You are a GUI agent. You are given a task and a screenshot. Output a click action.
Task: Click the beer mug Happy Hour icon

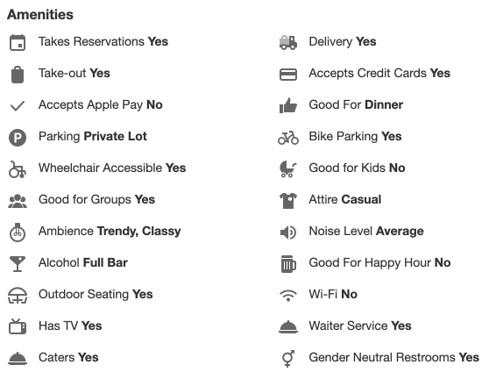[288, 264]
